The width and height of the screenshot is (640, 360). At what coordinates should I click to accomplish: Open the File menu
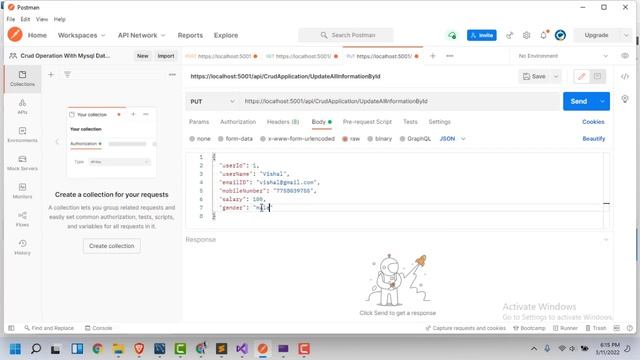point(11,19)
